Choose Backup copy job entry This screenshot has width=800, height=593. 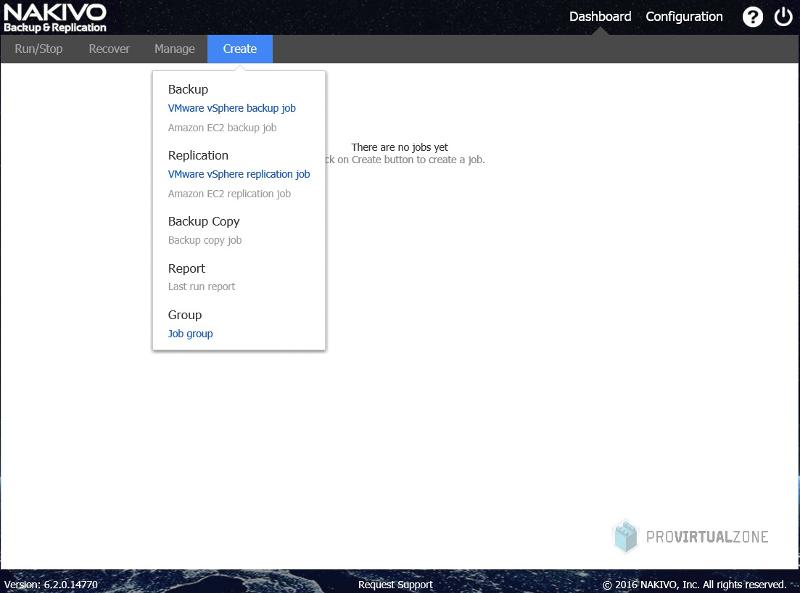[205, 240]
